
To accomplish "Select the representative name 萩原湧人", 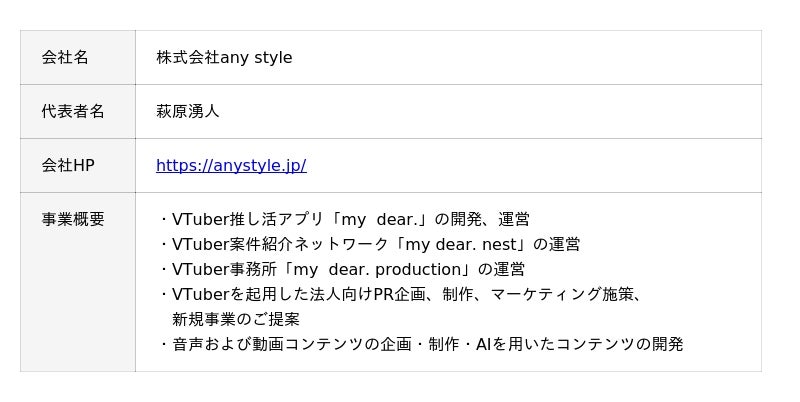I will pos(188,112).
